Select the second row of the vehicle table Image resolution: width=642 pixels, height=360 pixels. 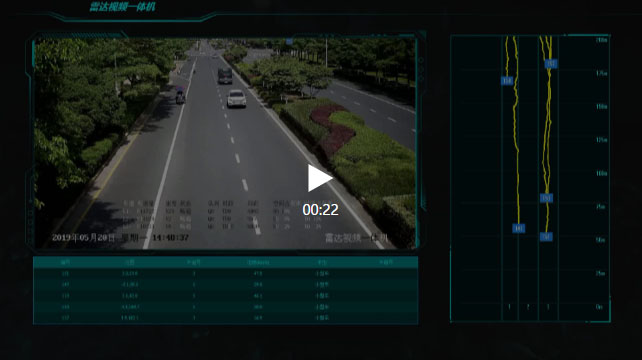[x=226, y=284]
